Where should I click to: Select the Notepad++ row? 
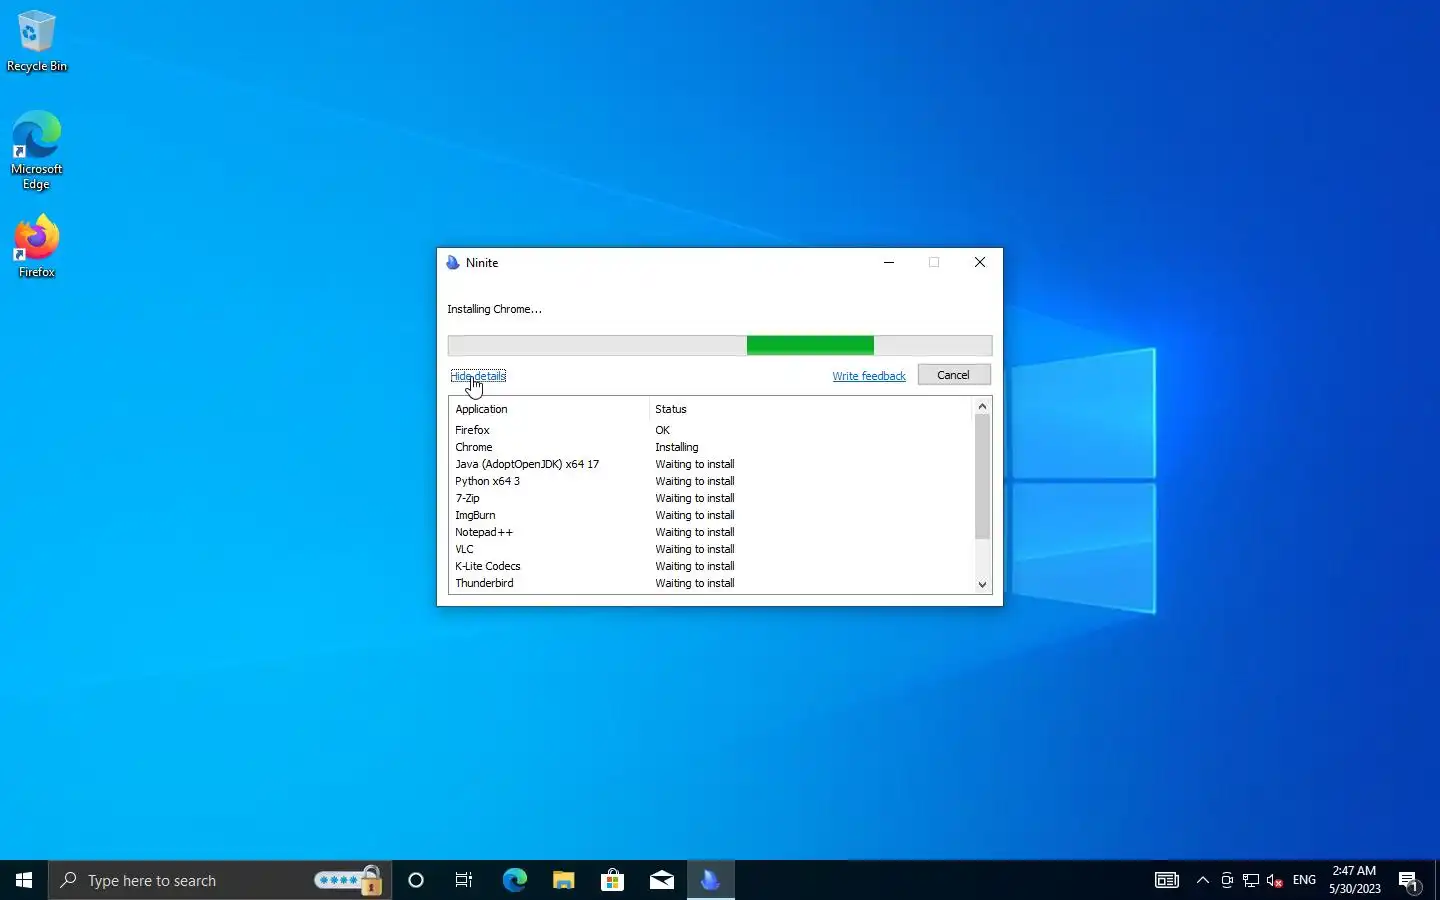[x=711, y=532]
